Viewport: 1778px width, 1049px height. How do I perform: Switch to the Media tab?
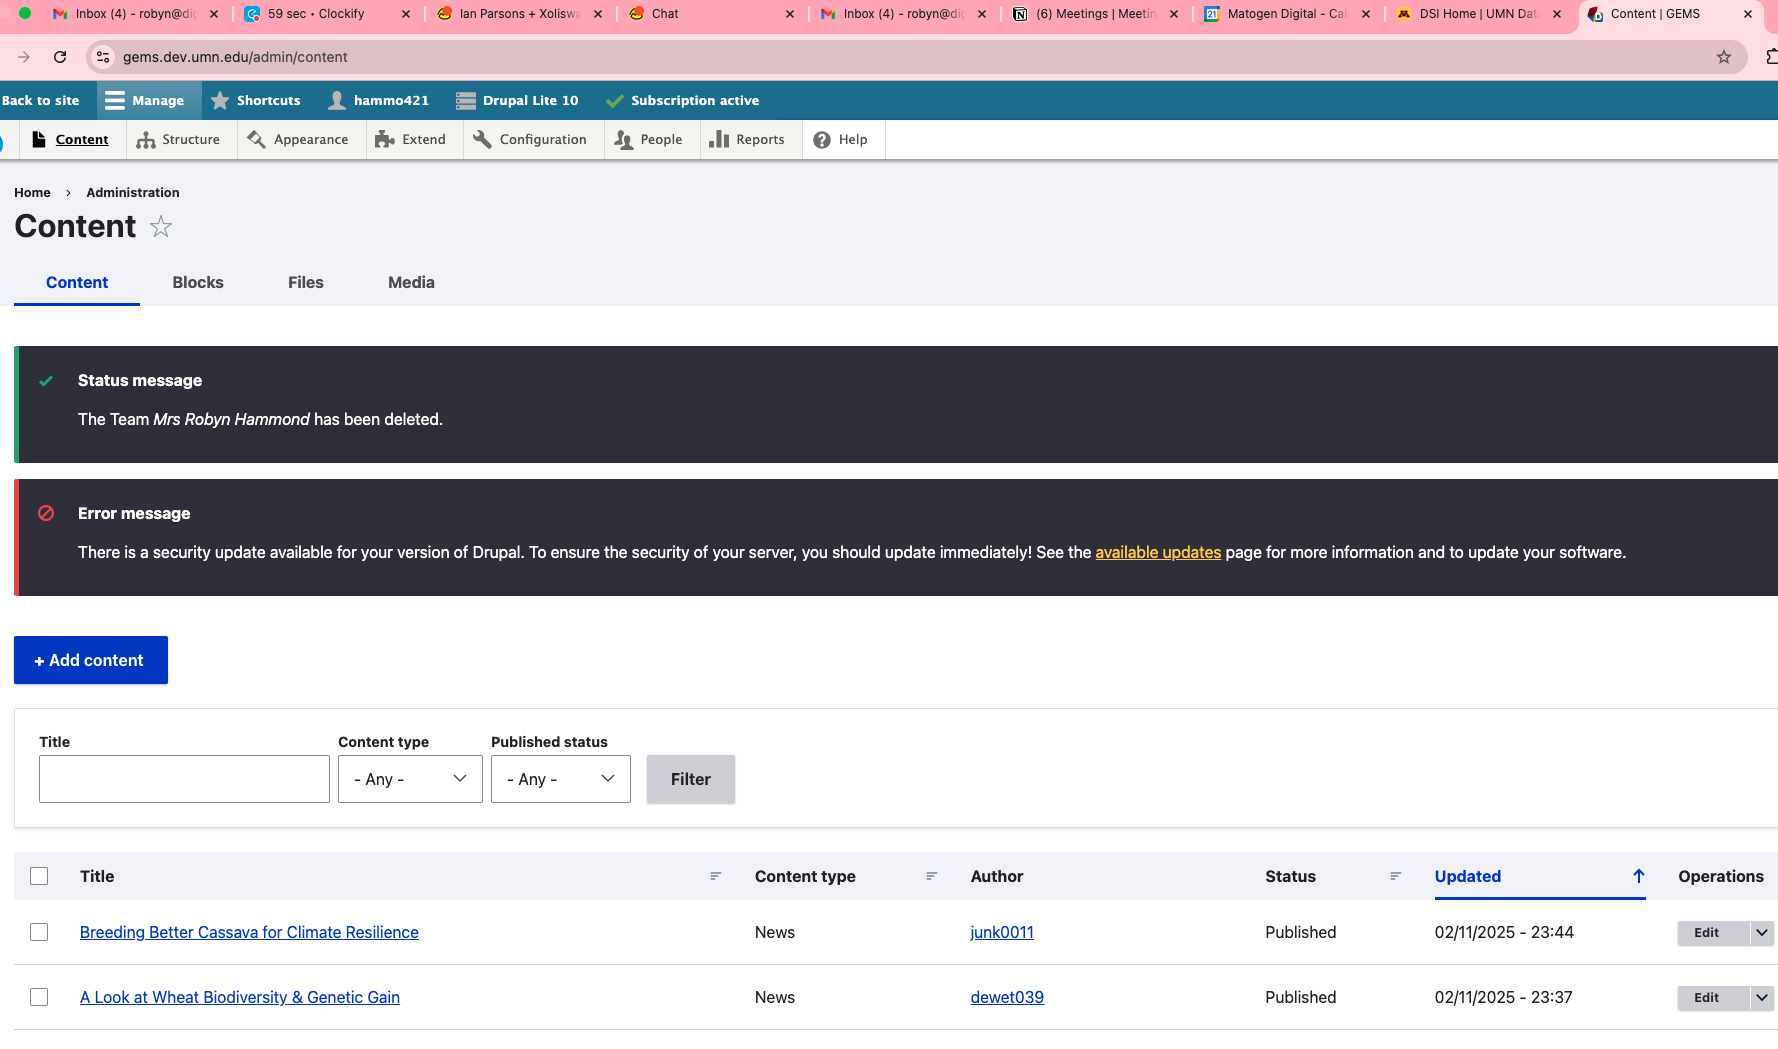[x=411, y=283]
